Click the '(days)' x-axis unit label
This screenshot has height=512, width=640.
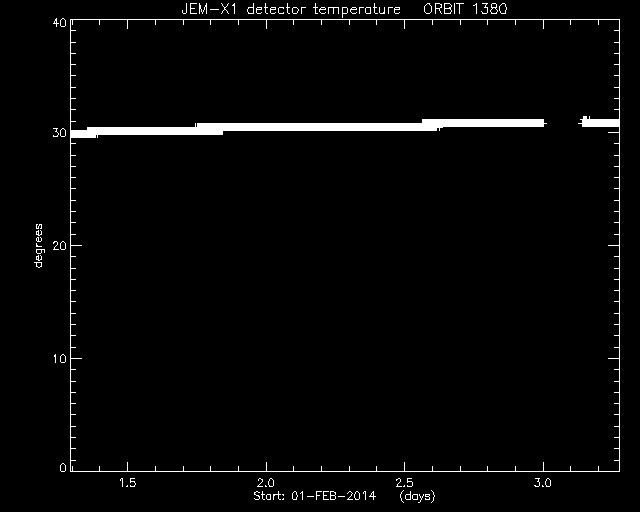coord(417,496)
